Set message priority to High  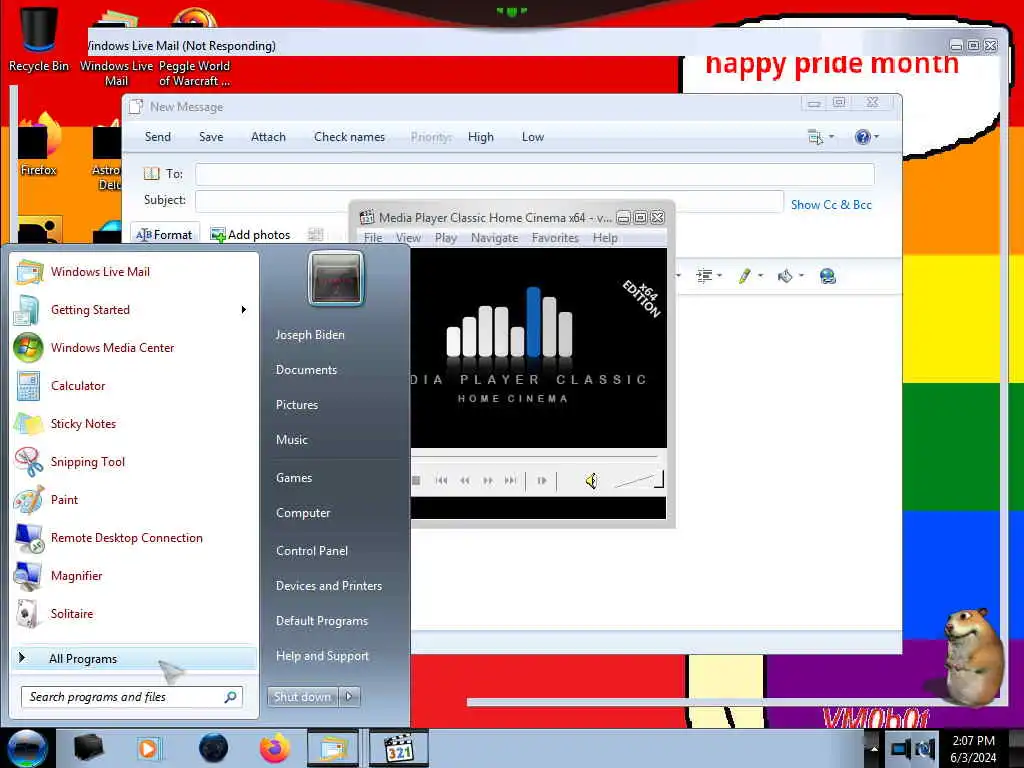[481, 137]
